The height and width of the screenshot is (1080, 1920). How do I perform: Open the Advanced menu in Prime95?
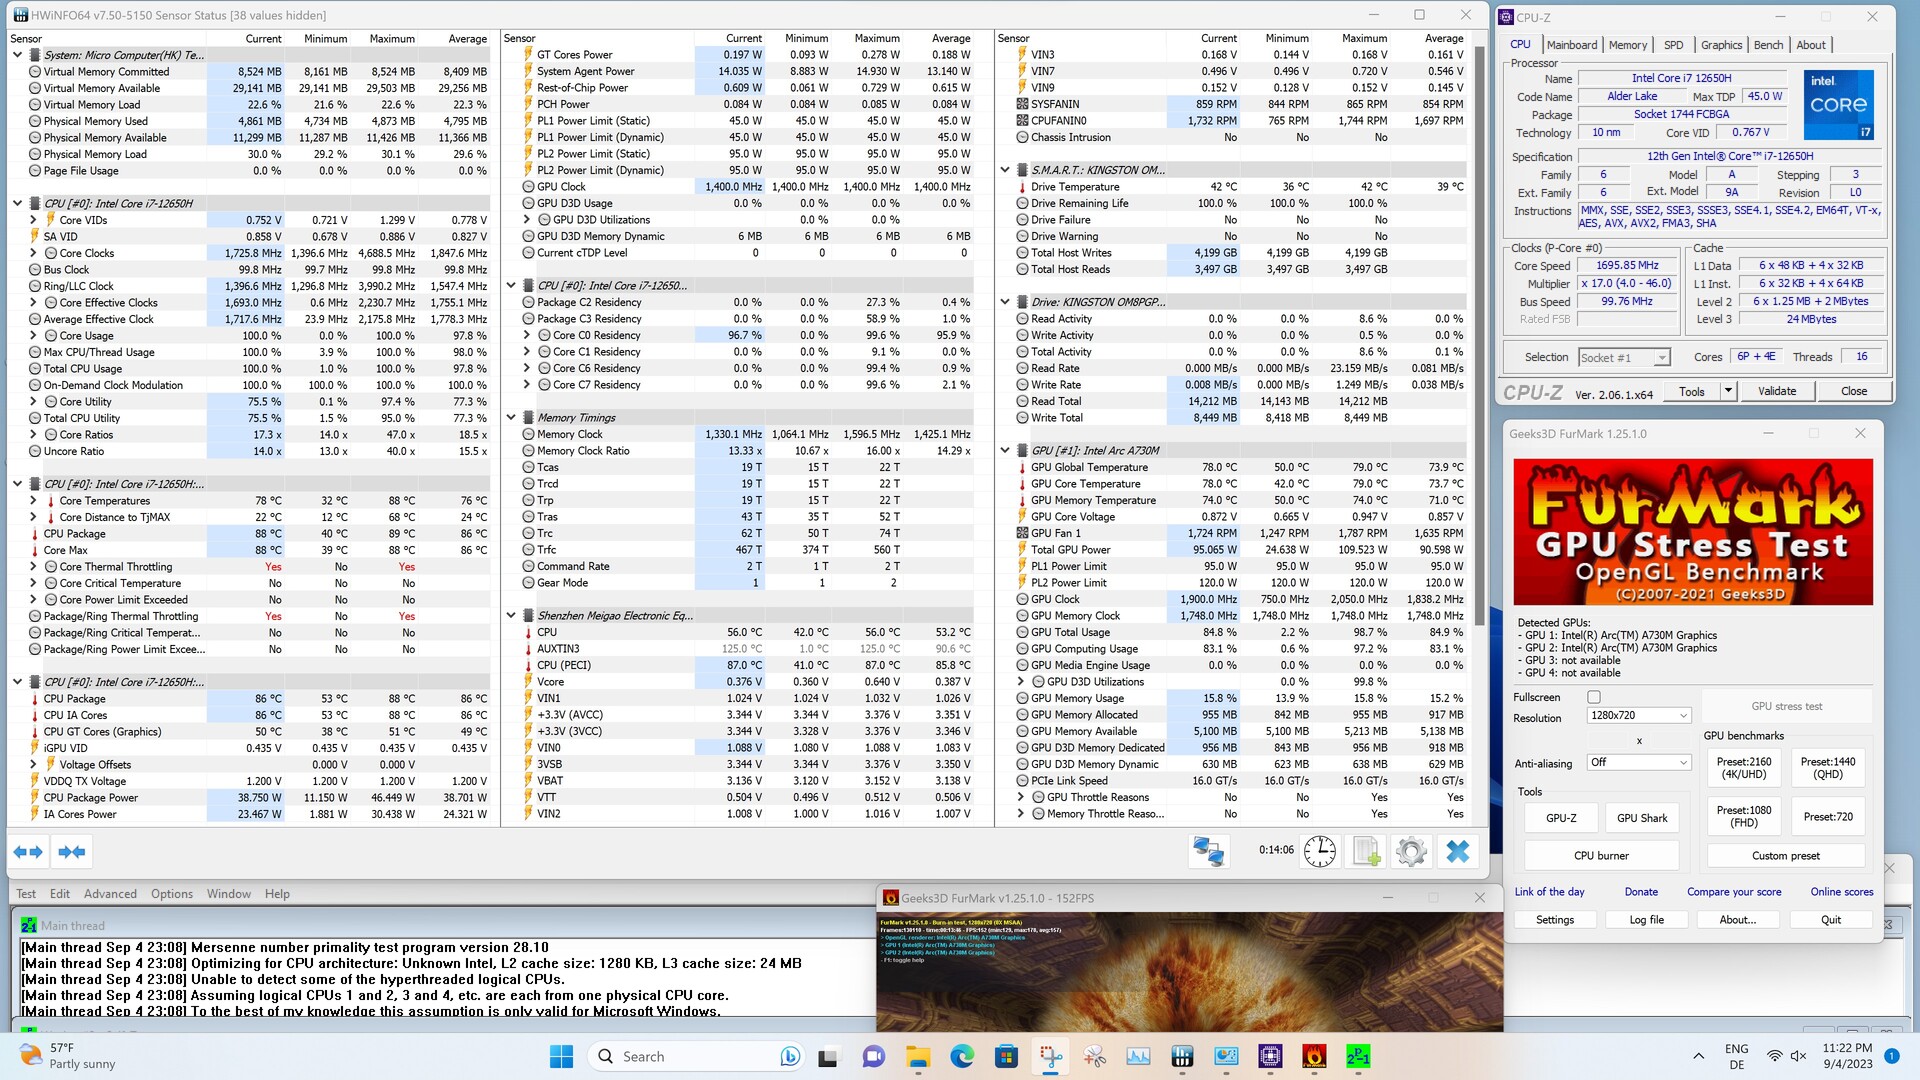(x=110, y=894)
